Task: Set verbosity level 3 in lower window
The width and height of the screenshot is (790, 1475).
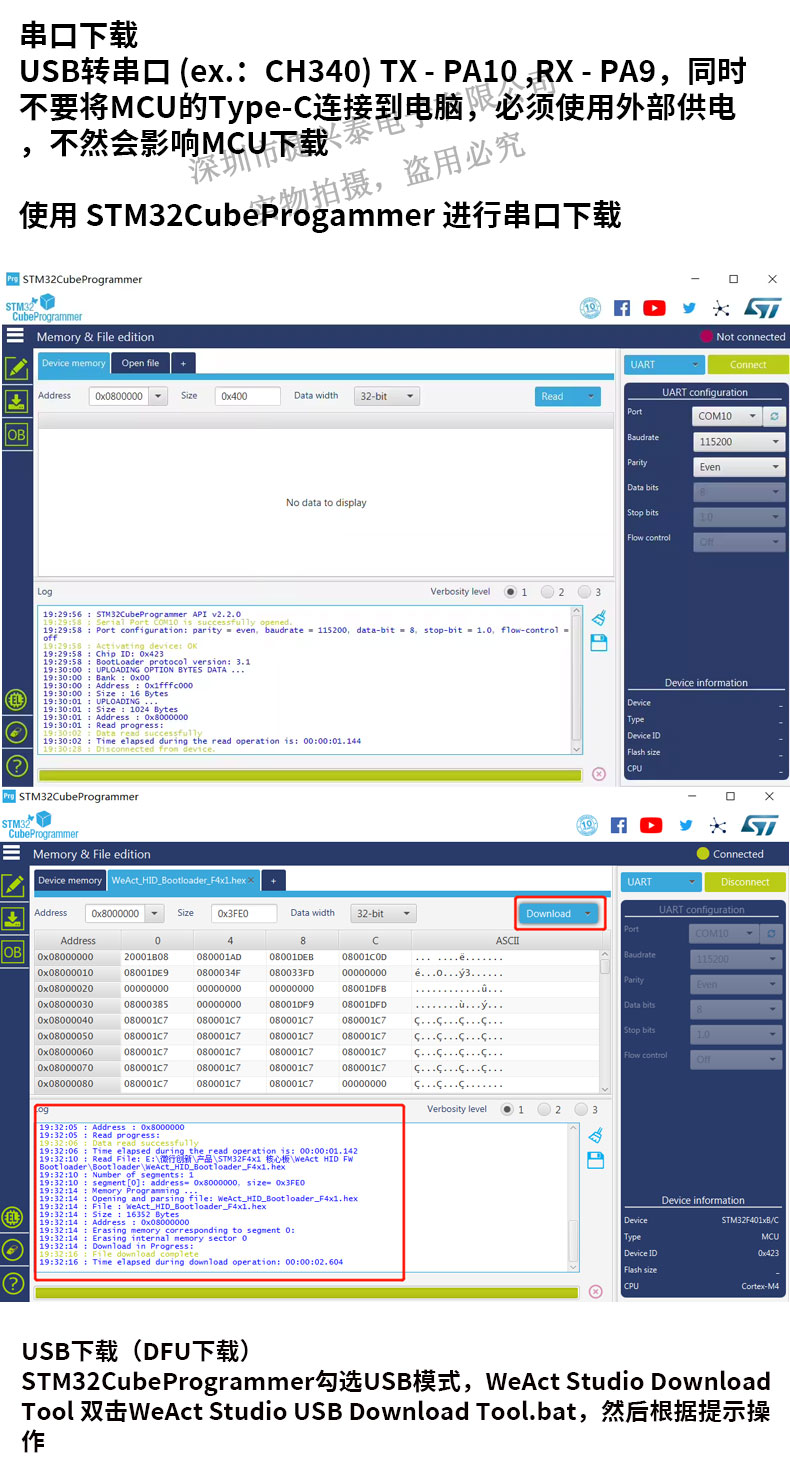Action: (x=582, y=1109)
